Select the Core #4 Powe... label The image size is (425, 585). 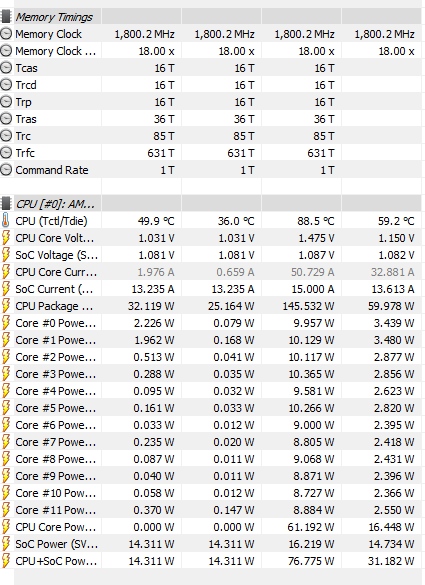coord(56,391)
